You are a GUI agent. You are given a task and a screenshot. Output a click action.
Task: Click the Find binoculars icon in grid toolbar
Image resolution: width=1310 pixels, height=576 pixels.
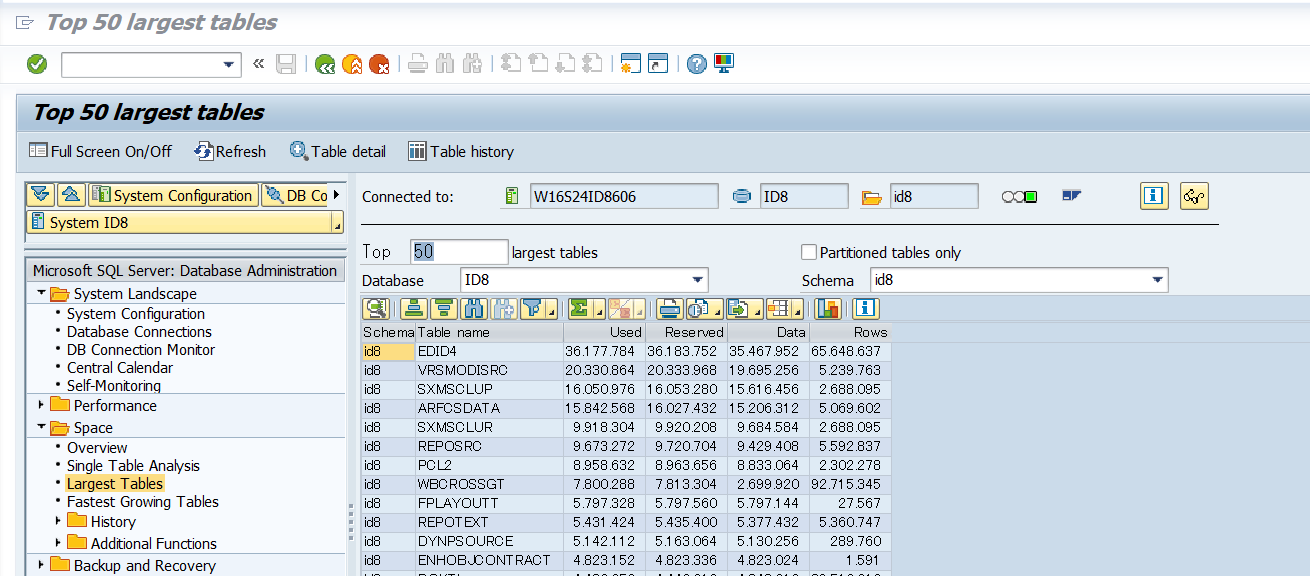coord(473,309)
